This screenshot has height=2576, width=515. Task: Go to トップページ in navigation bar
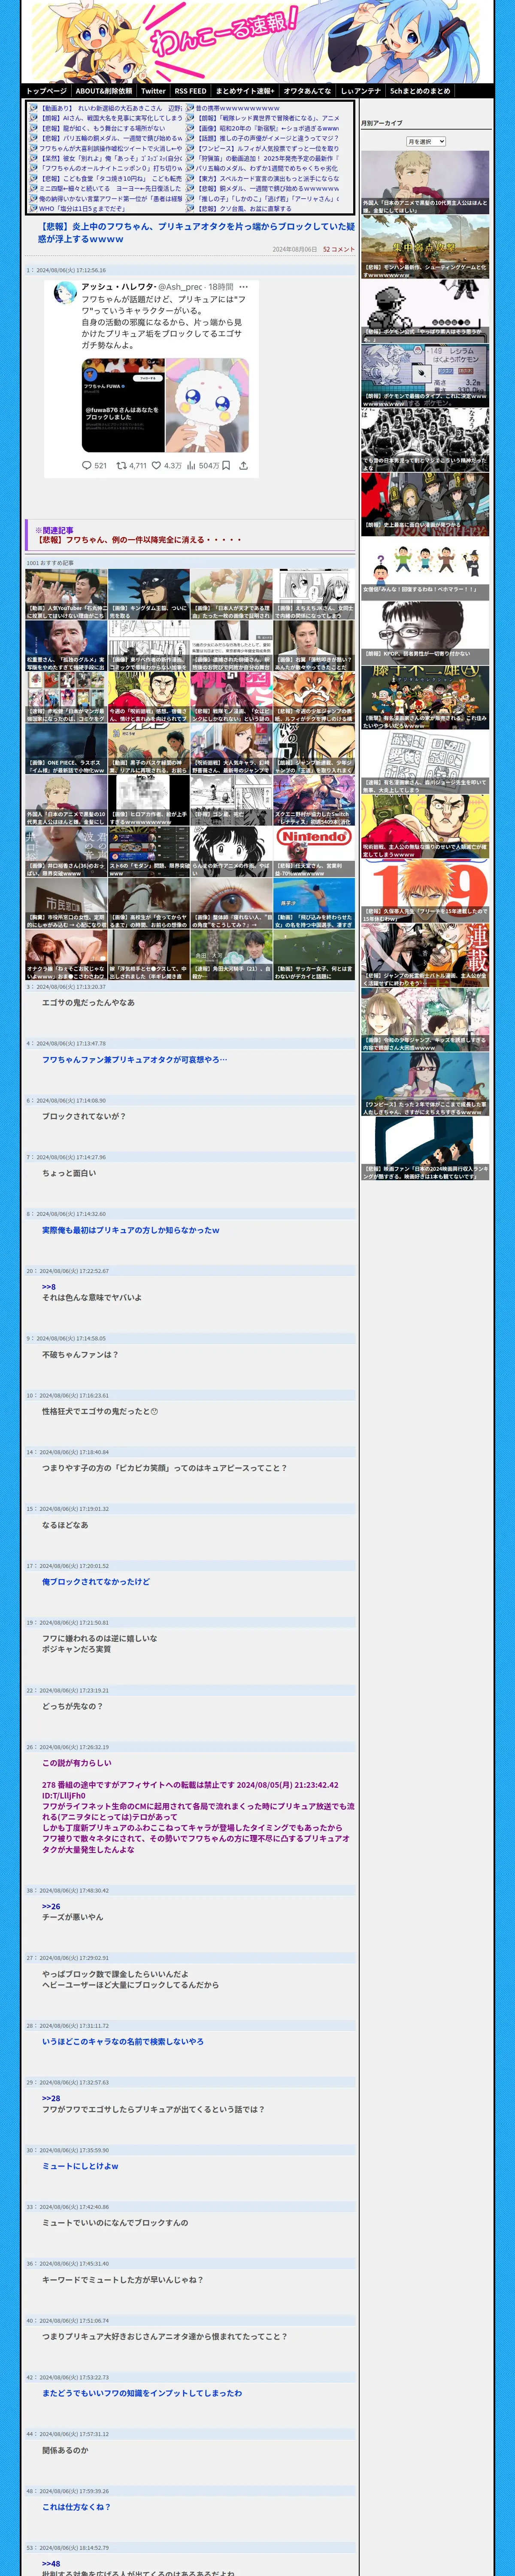46,91
